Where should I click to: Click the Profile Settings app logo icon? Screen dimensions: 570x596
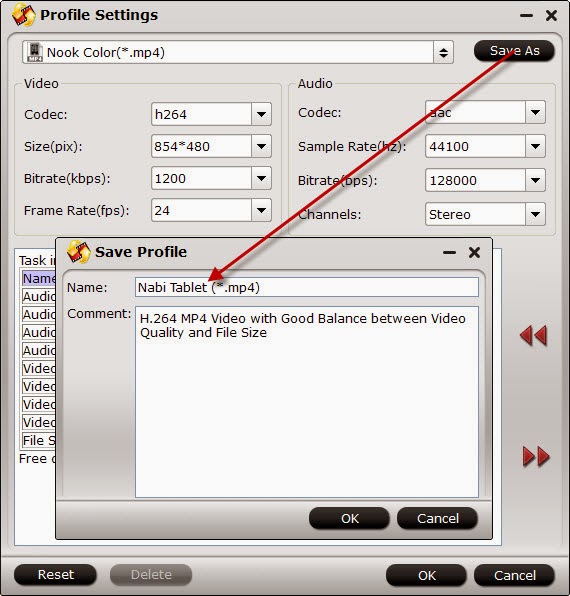click(24, 16)
